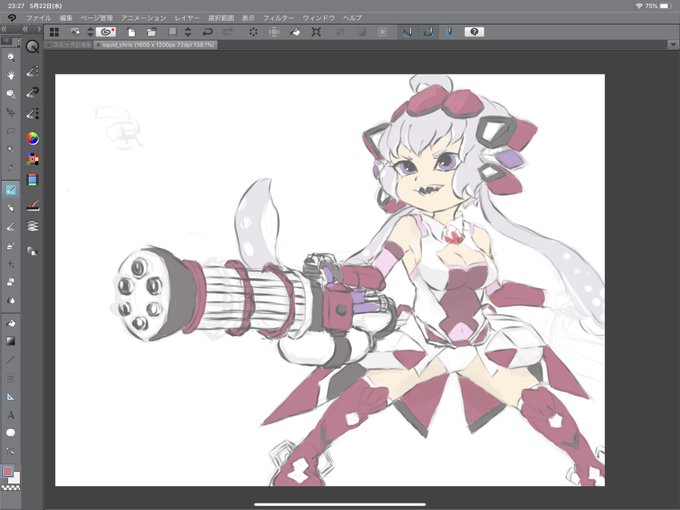680x510 pixels.
Task: Select the Ruler triangle tool
Action: point(11,397)
